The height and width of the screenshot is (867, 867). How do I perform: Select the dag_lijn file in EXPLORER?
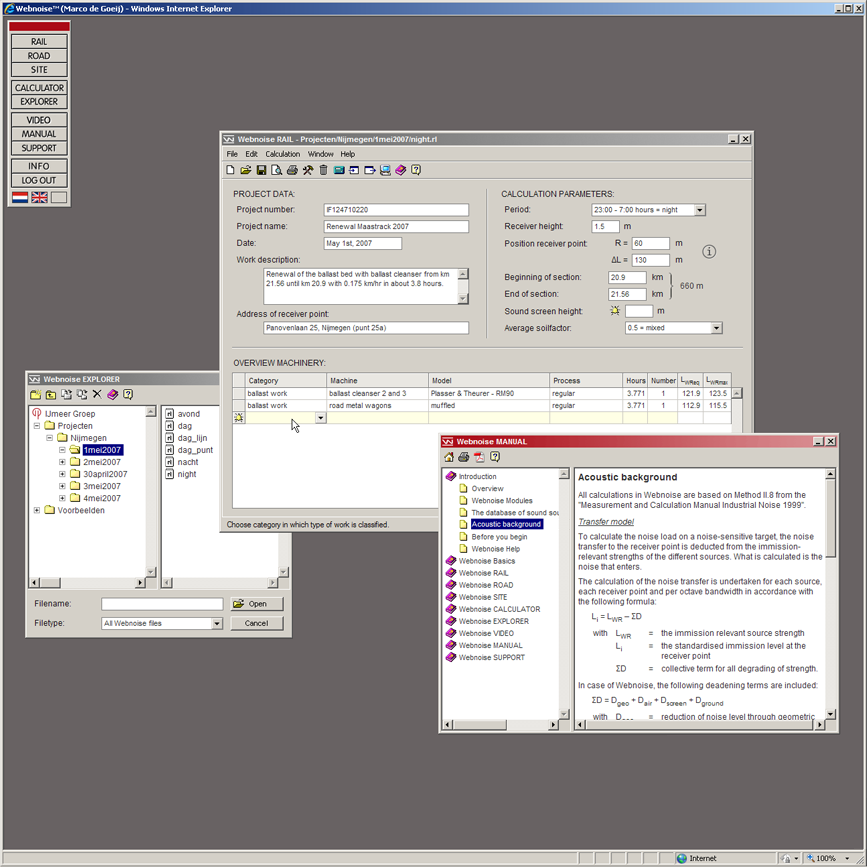[x=192, y=438]
